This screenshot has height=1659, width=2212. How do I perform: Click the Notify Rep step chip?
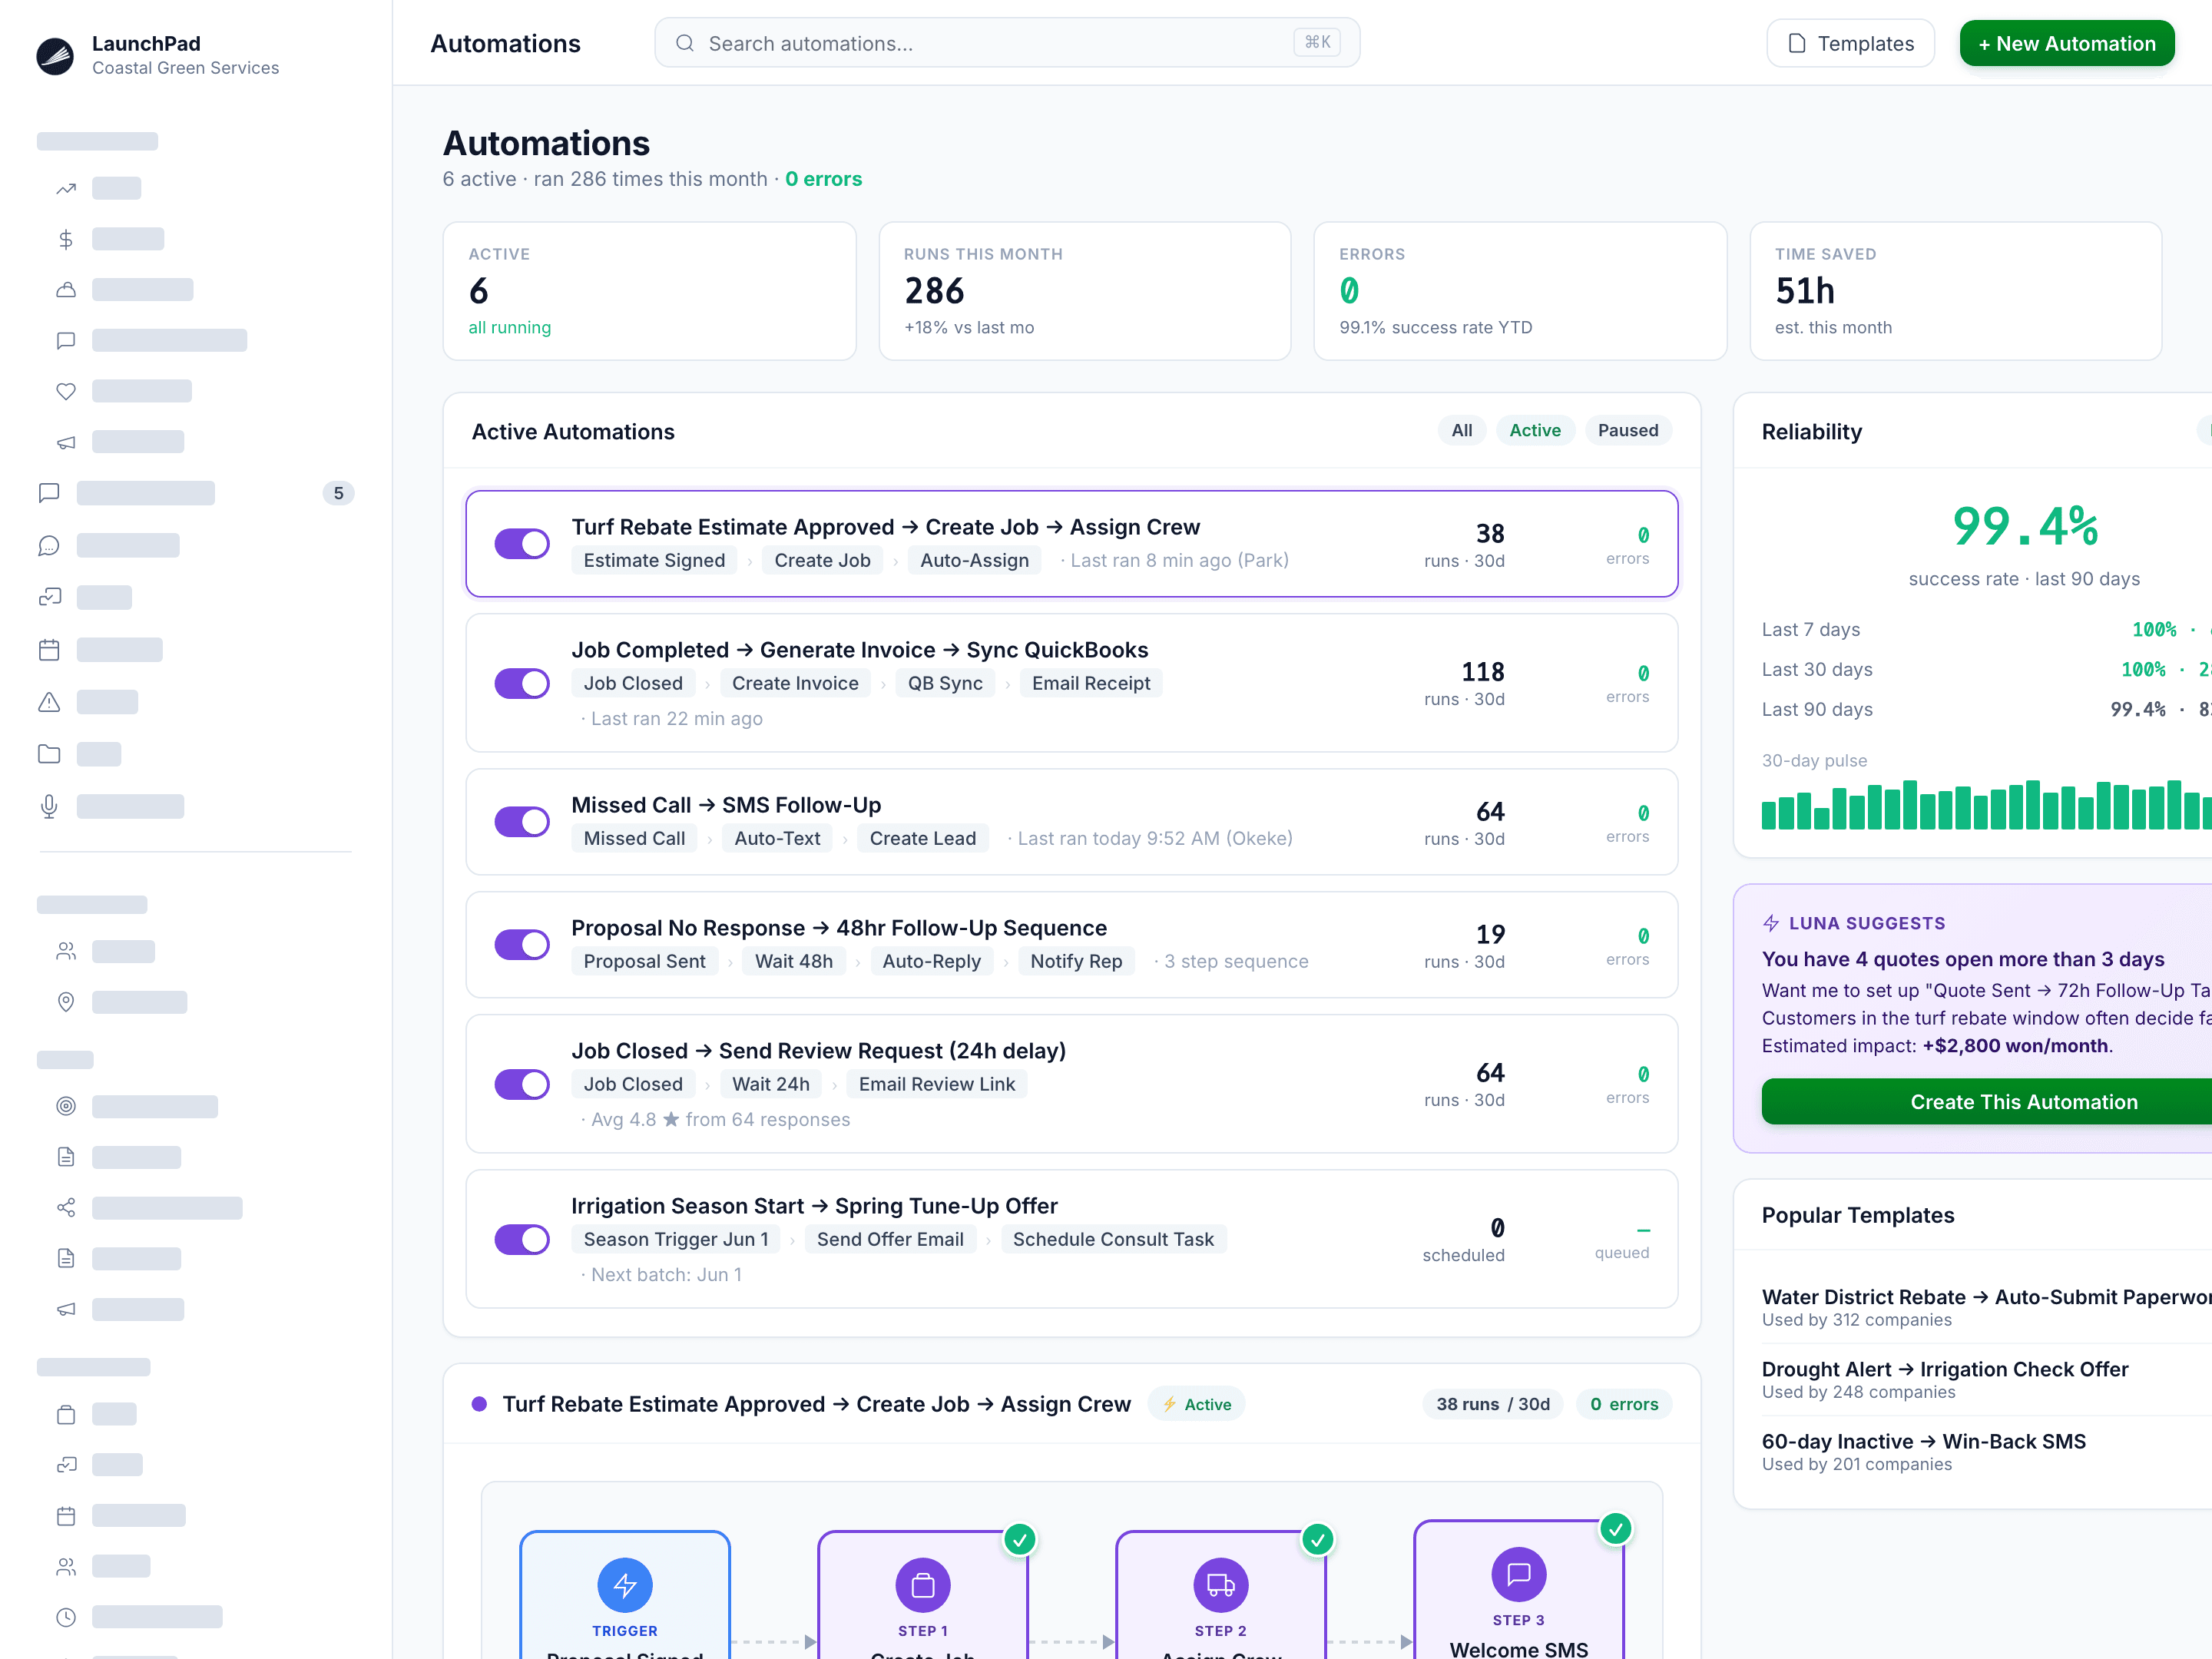pos(1076,961)
